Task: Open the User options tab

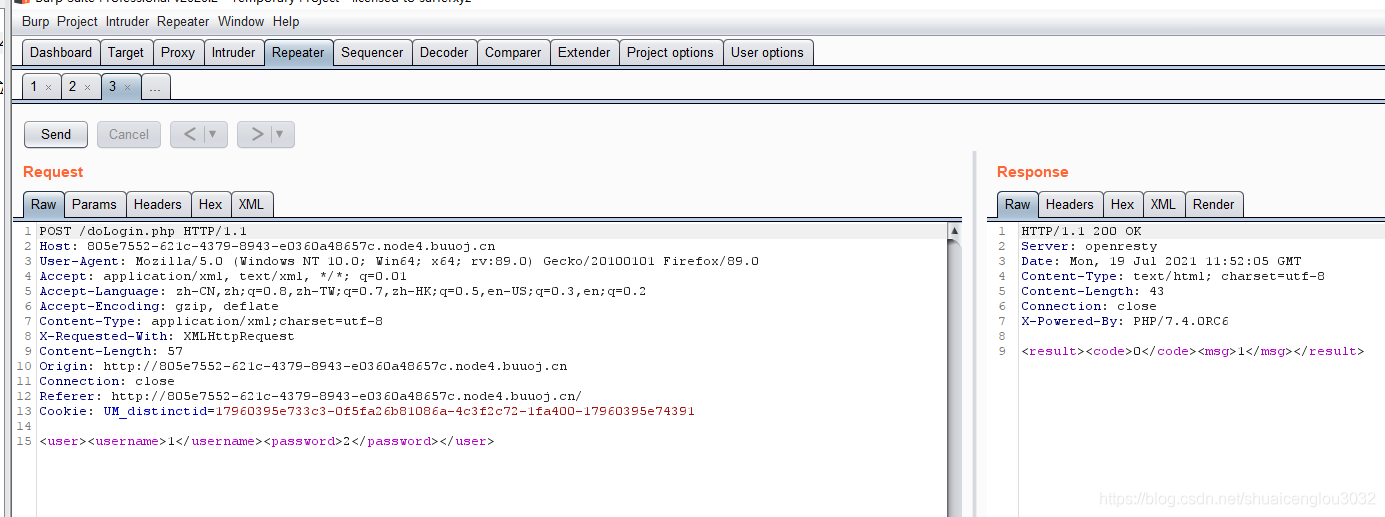Action: tap(767, 52)
